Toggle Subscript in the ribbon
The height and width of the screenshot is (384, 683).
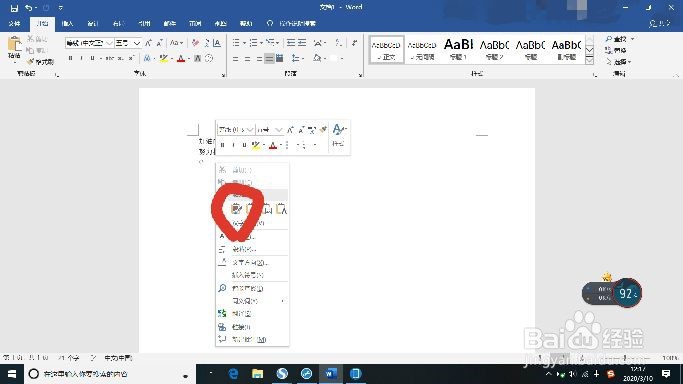pyautogui.click(x=121, y=58)
